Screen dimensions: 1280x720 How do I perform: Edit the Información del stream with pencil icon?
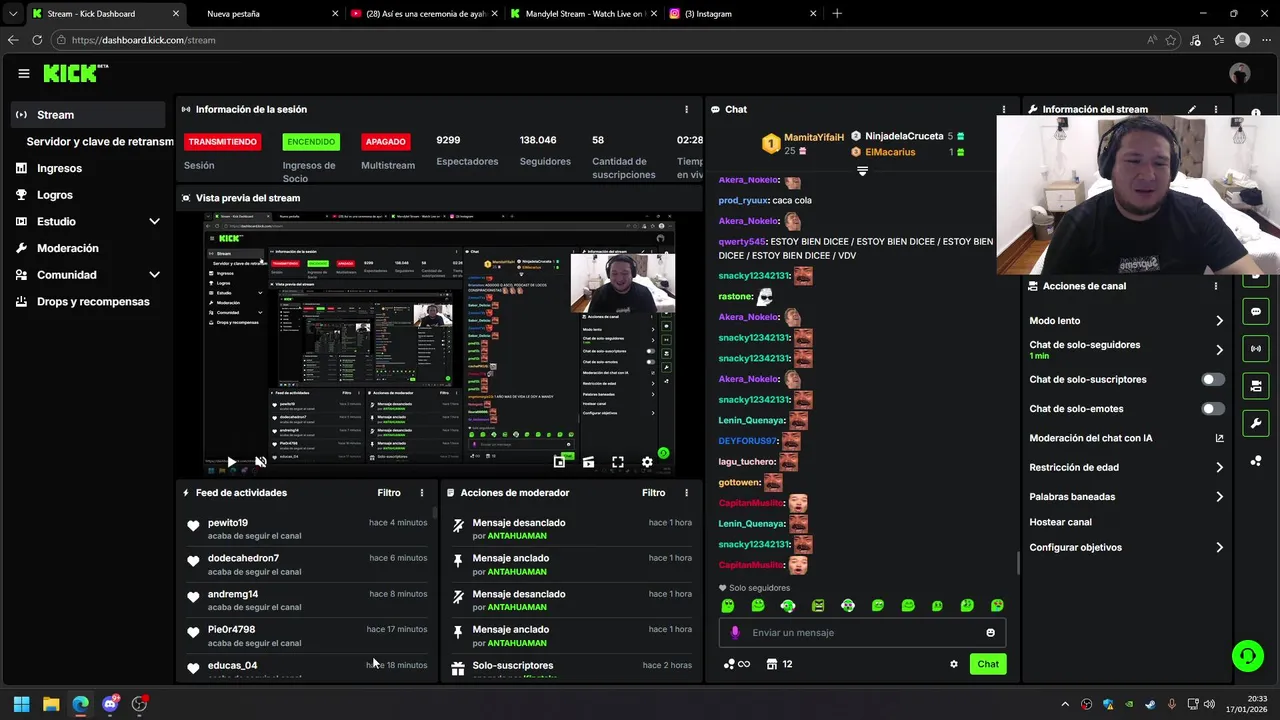[1192, 109]
